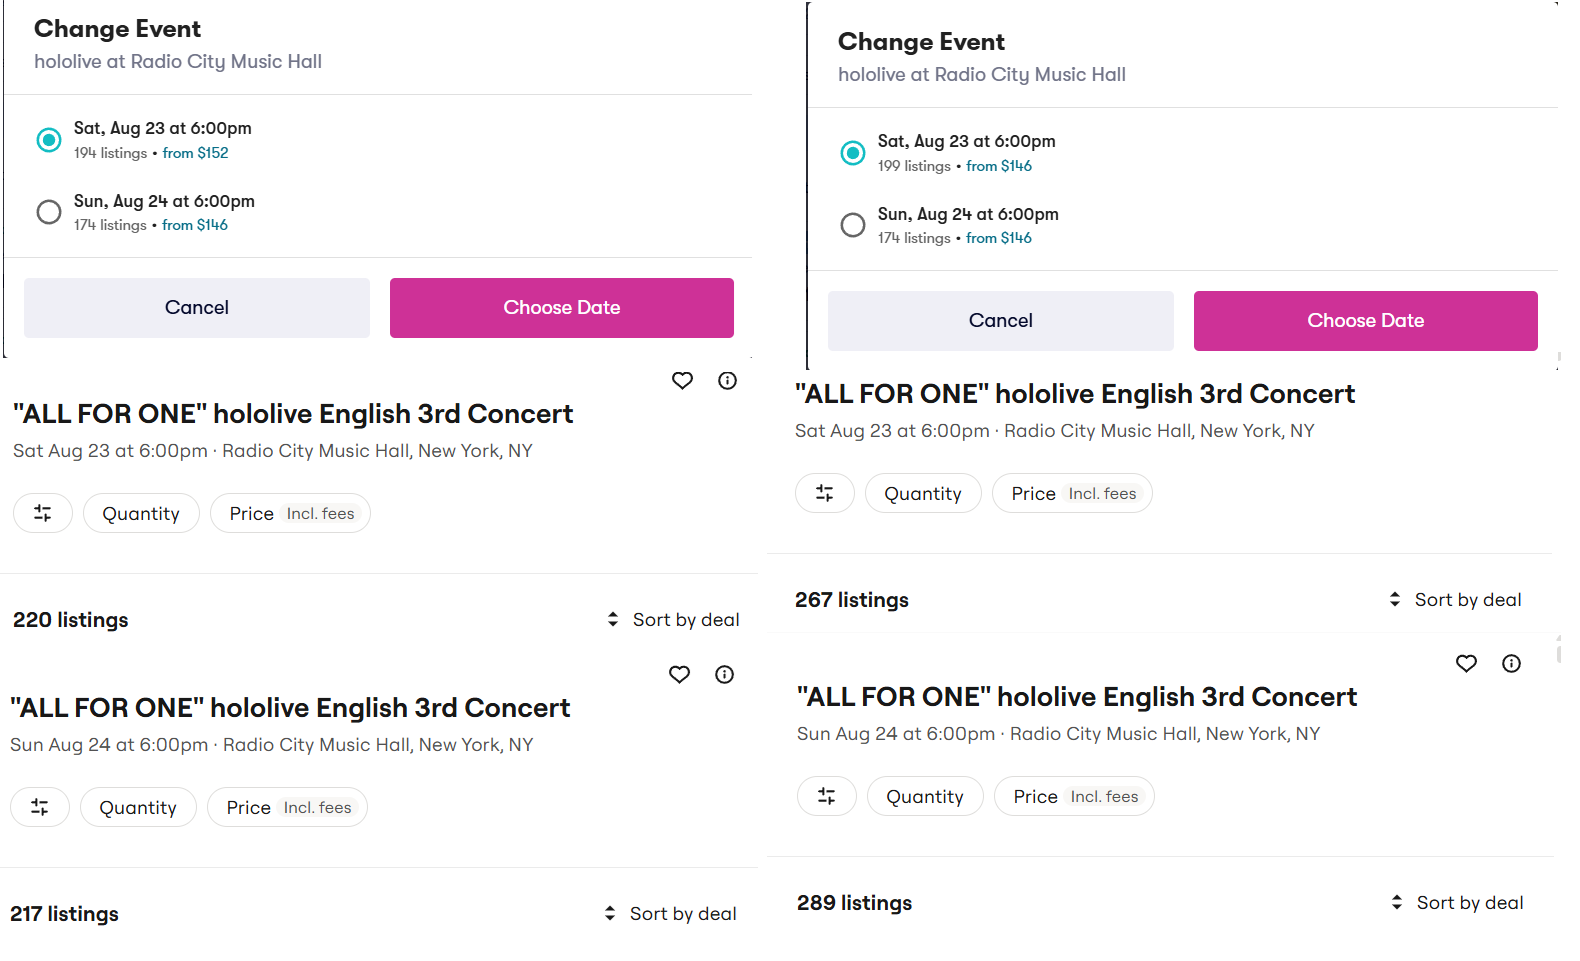Open Sort by deal beside 267 listings

(1455, 600)
